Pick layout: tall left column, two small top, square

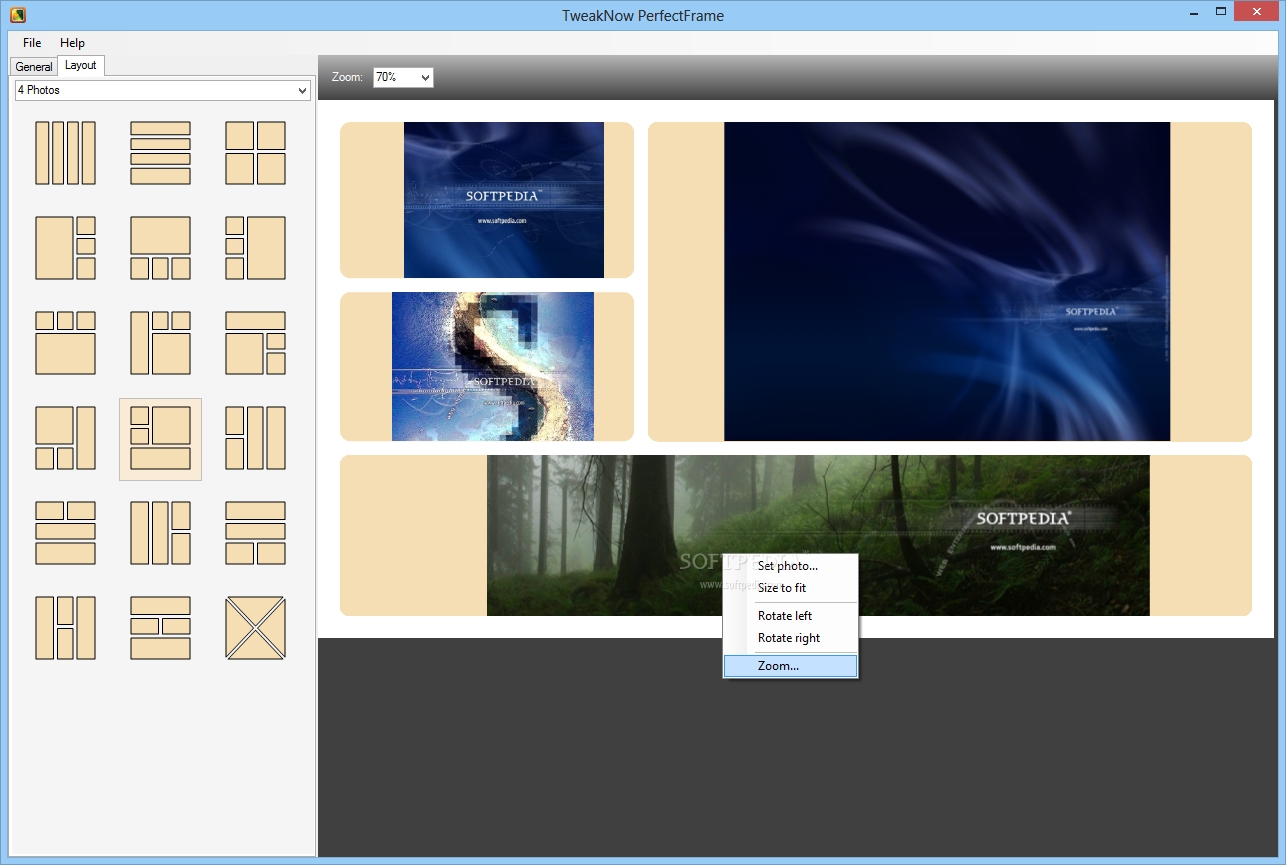point(160,343)
